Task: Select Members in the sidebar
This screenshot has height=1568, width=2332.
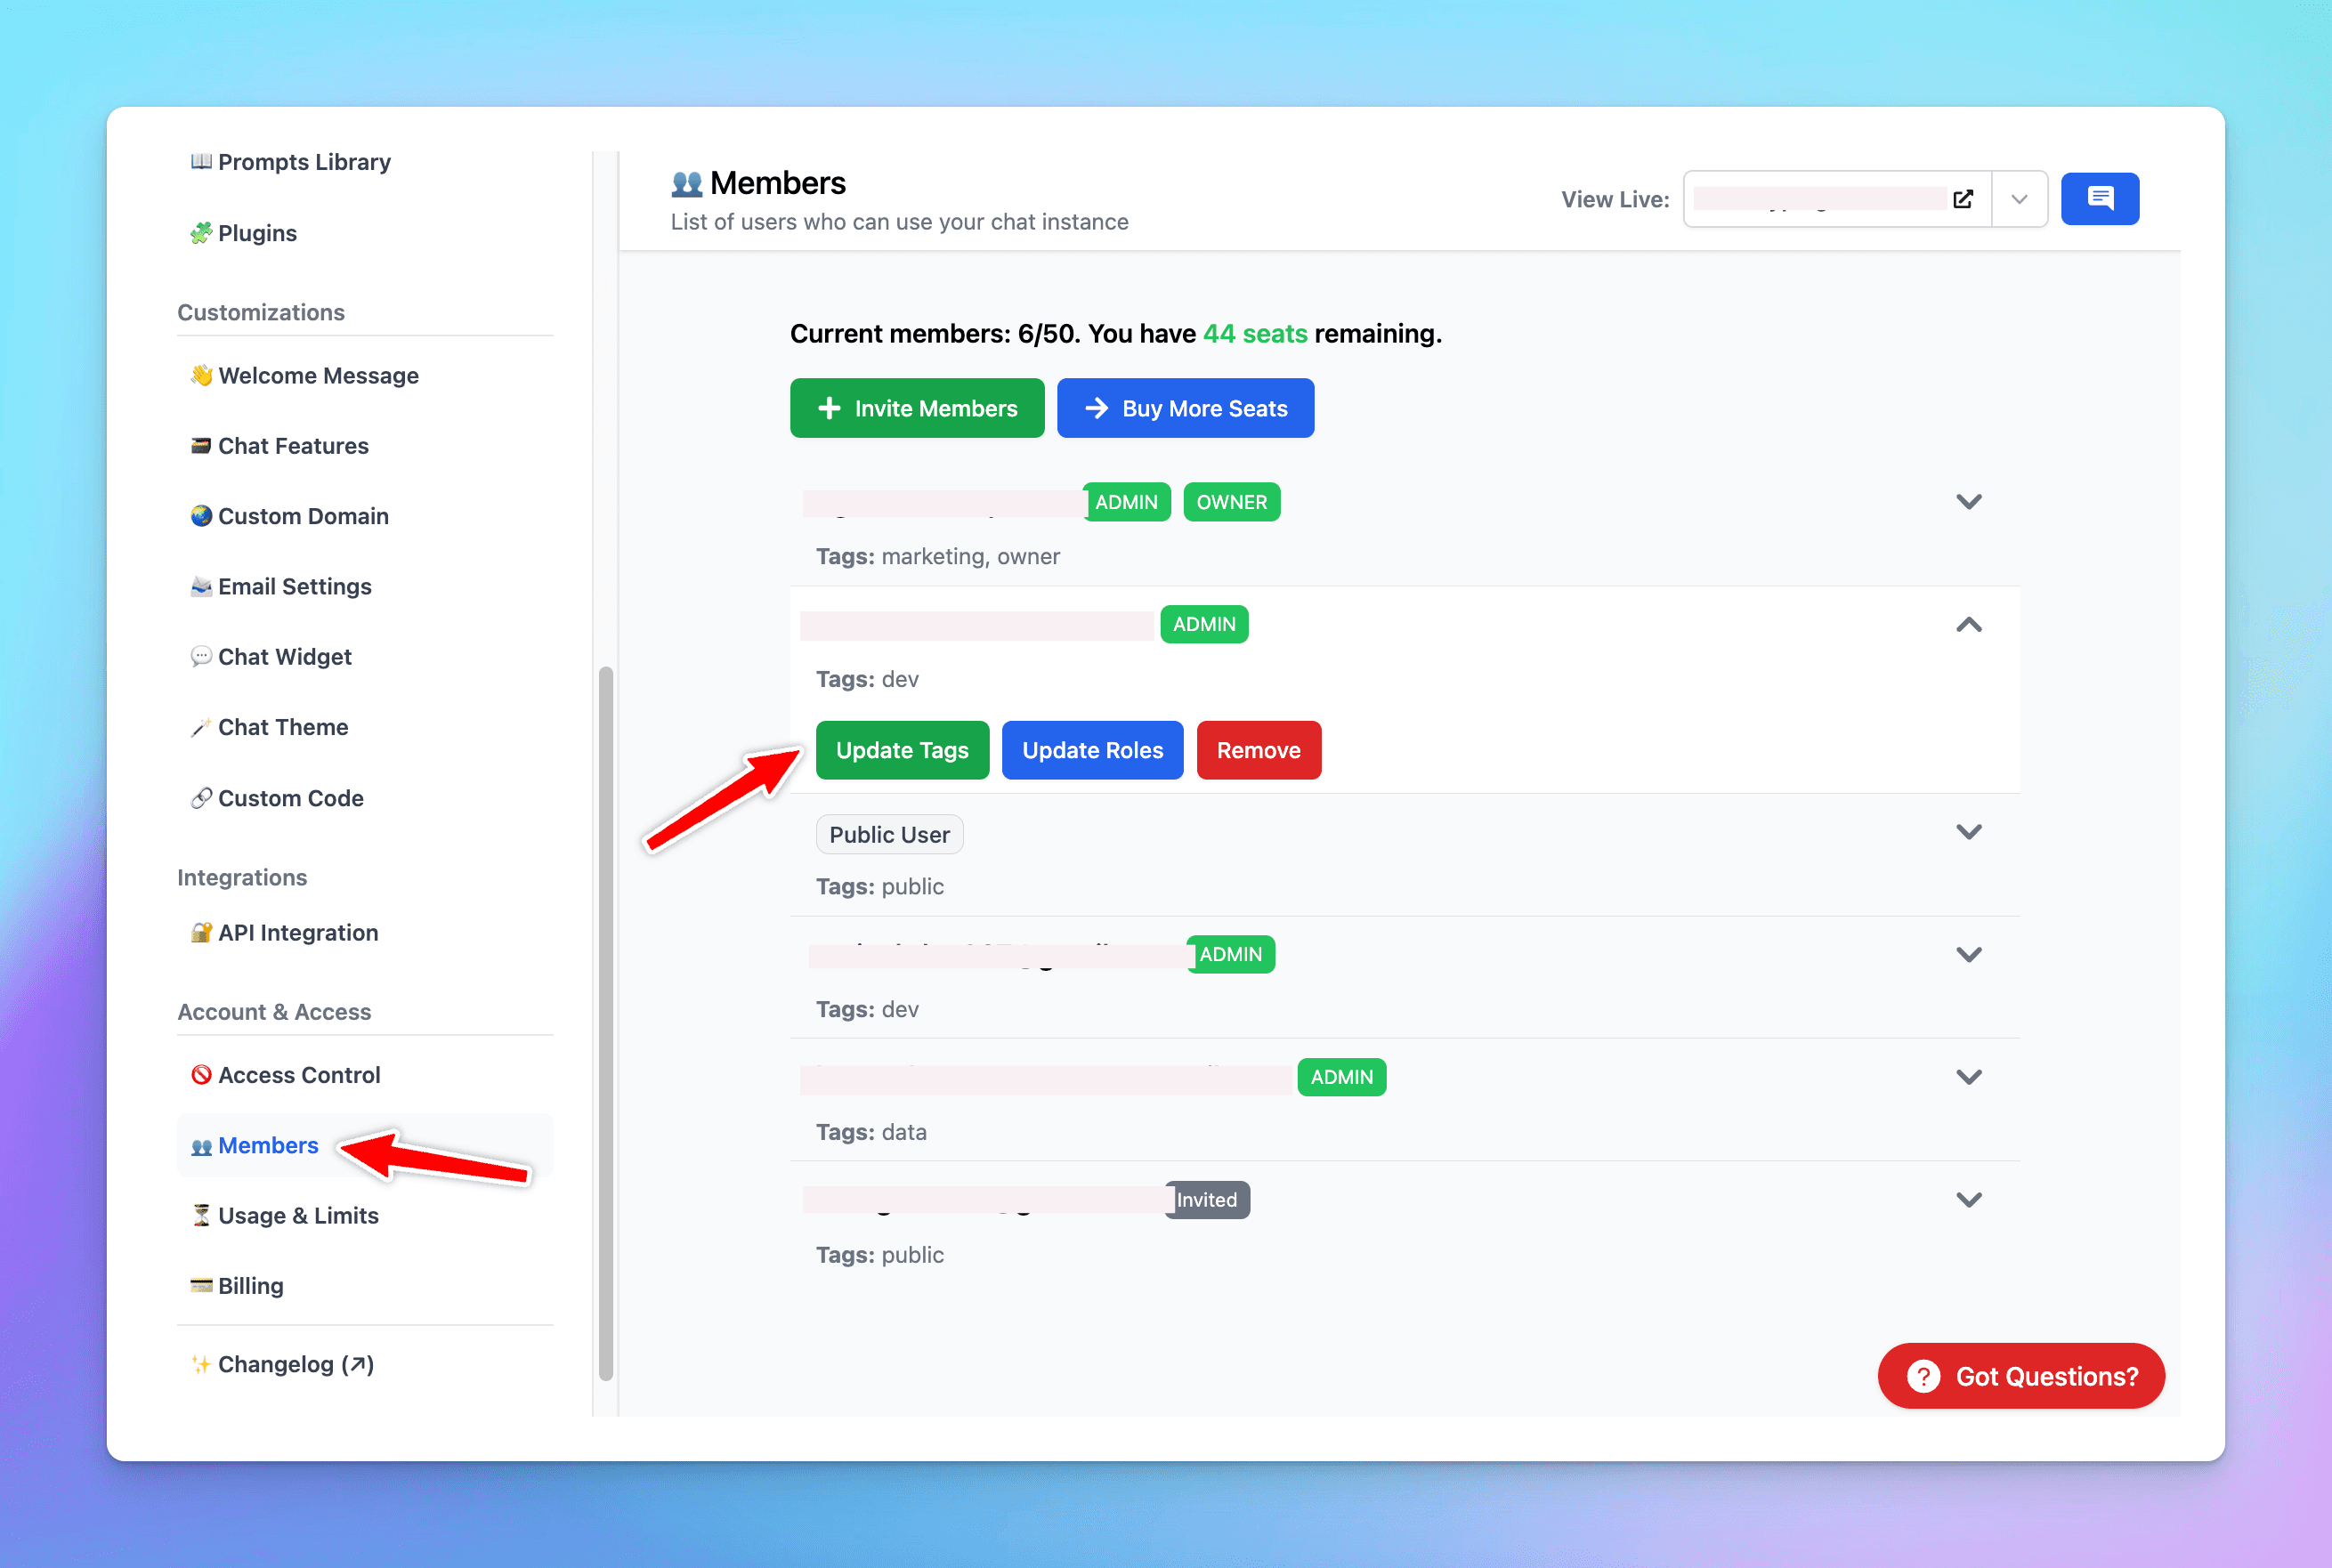Action: click(x=267, y=1145)
